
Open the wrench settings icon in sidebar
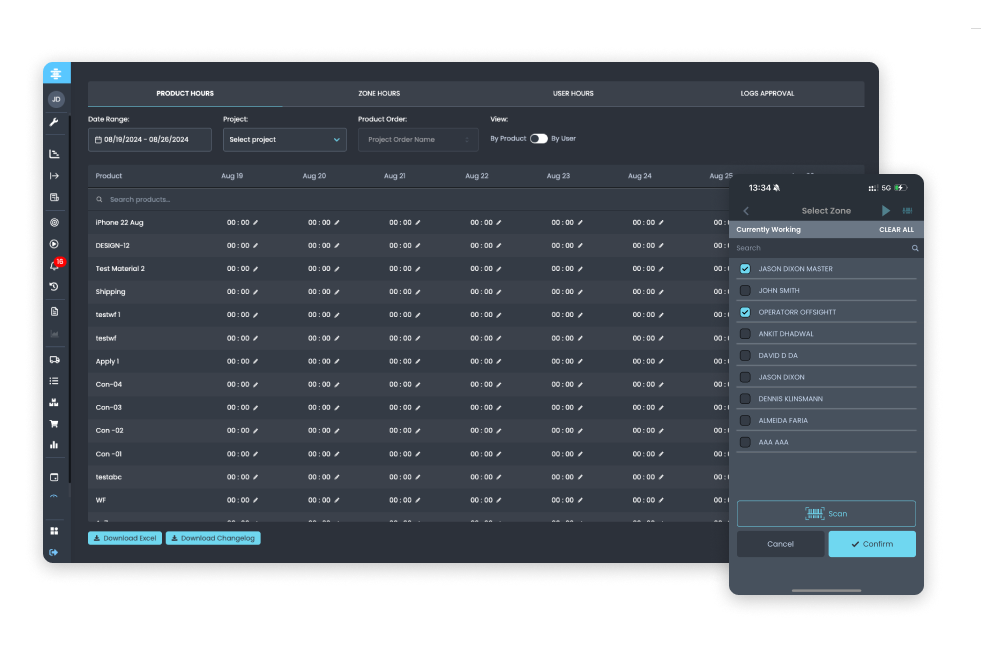point(54,122)
